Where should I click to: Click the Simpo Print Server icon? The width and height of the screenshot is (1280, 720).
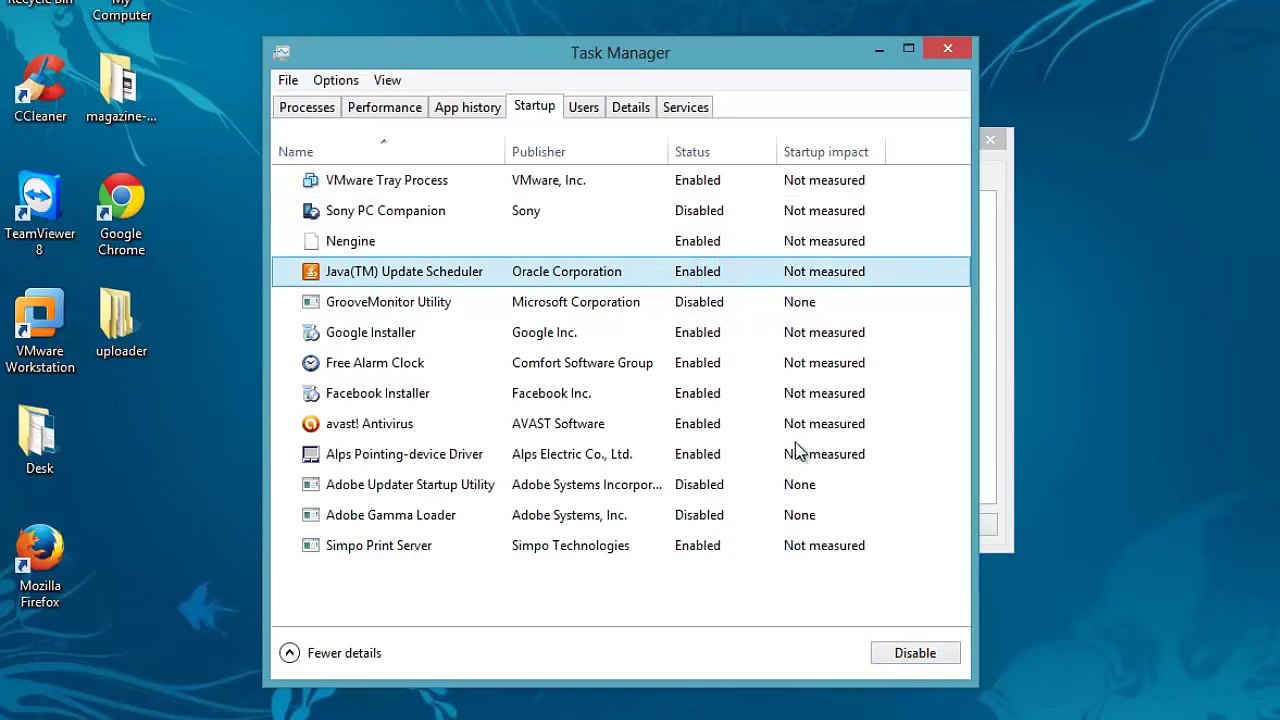click(311, 546)
